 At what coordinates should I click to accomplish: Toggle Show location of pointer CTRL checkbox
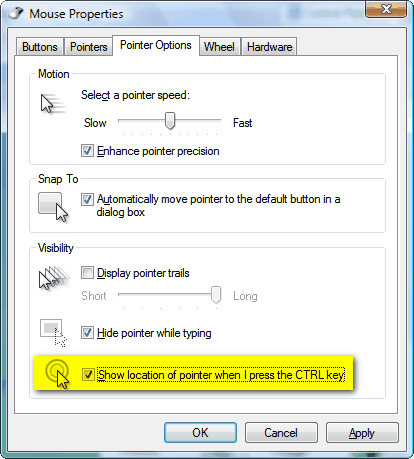tap(88, 374)
